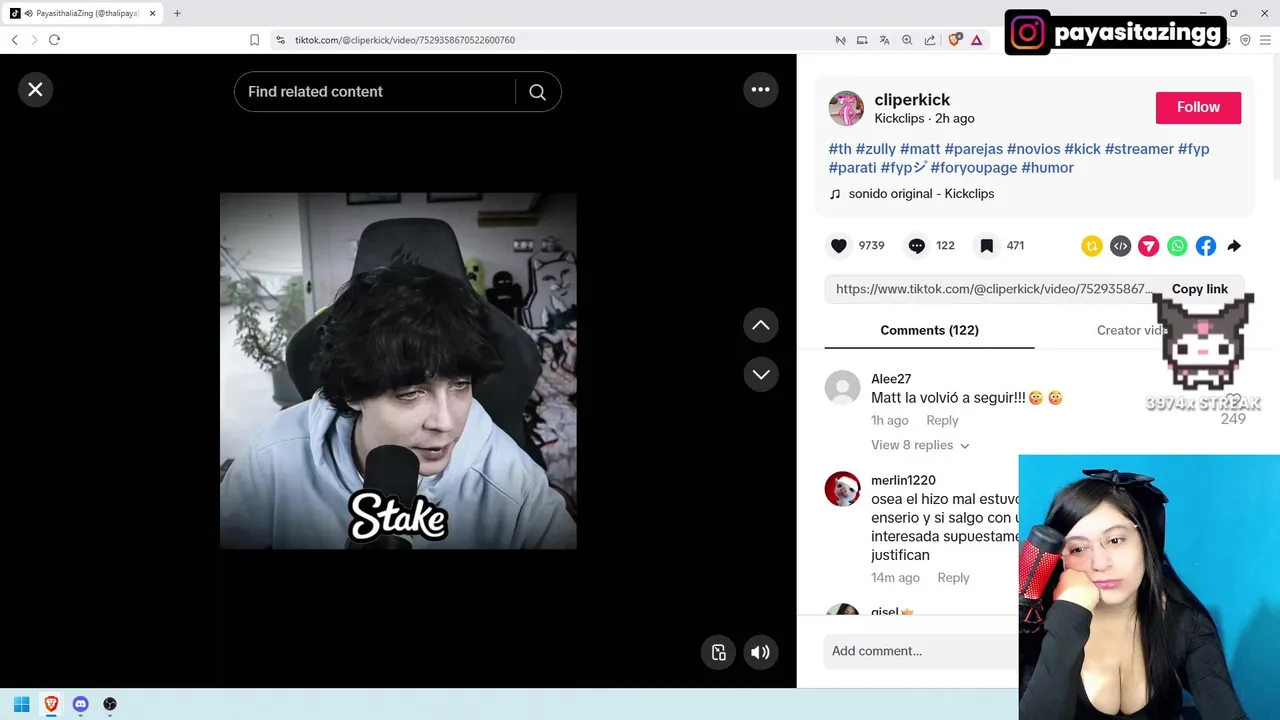Screen dimensions: 1280x720
Task: Like the video with the heart icon
Action: 839,246
